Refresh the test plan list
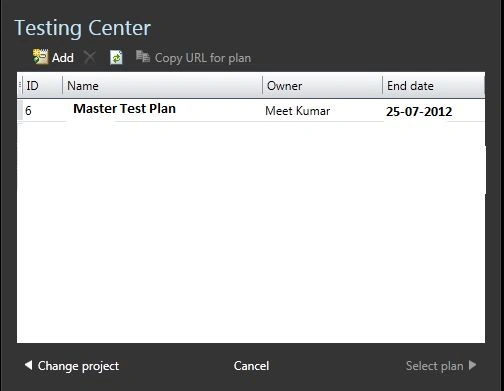 (x=116, y=58)
